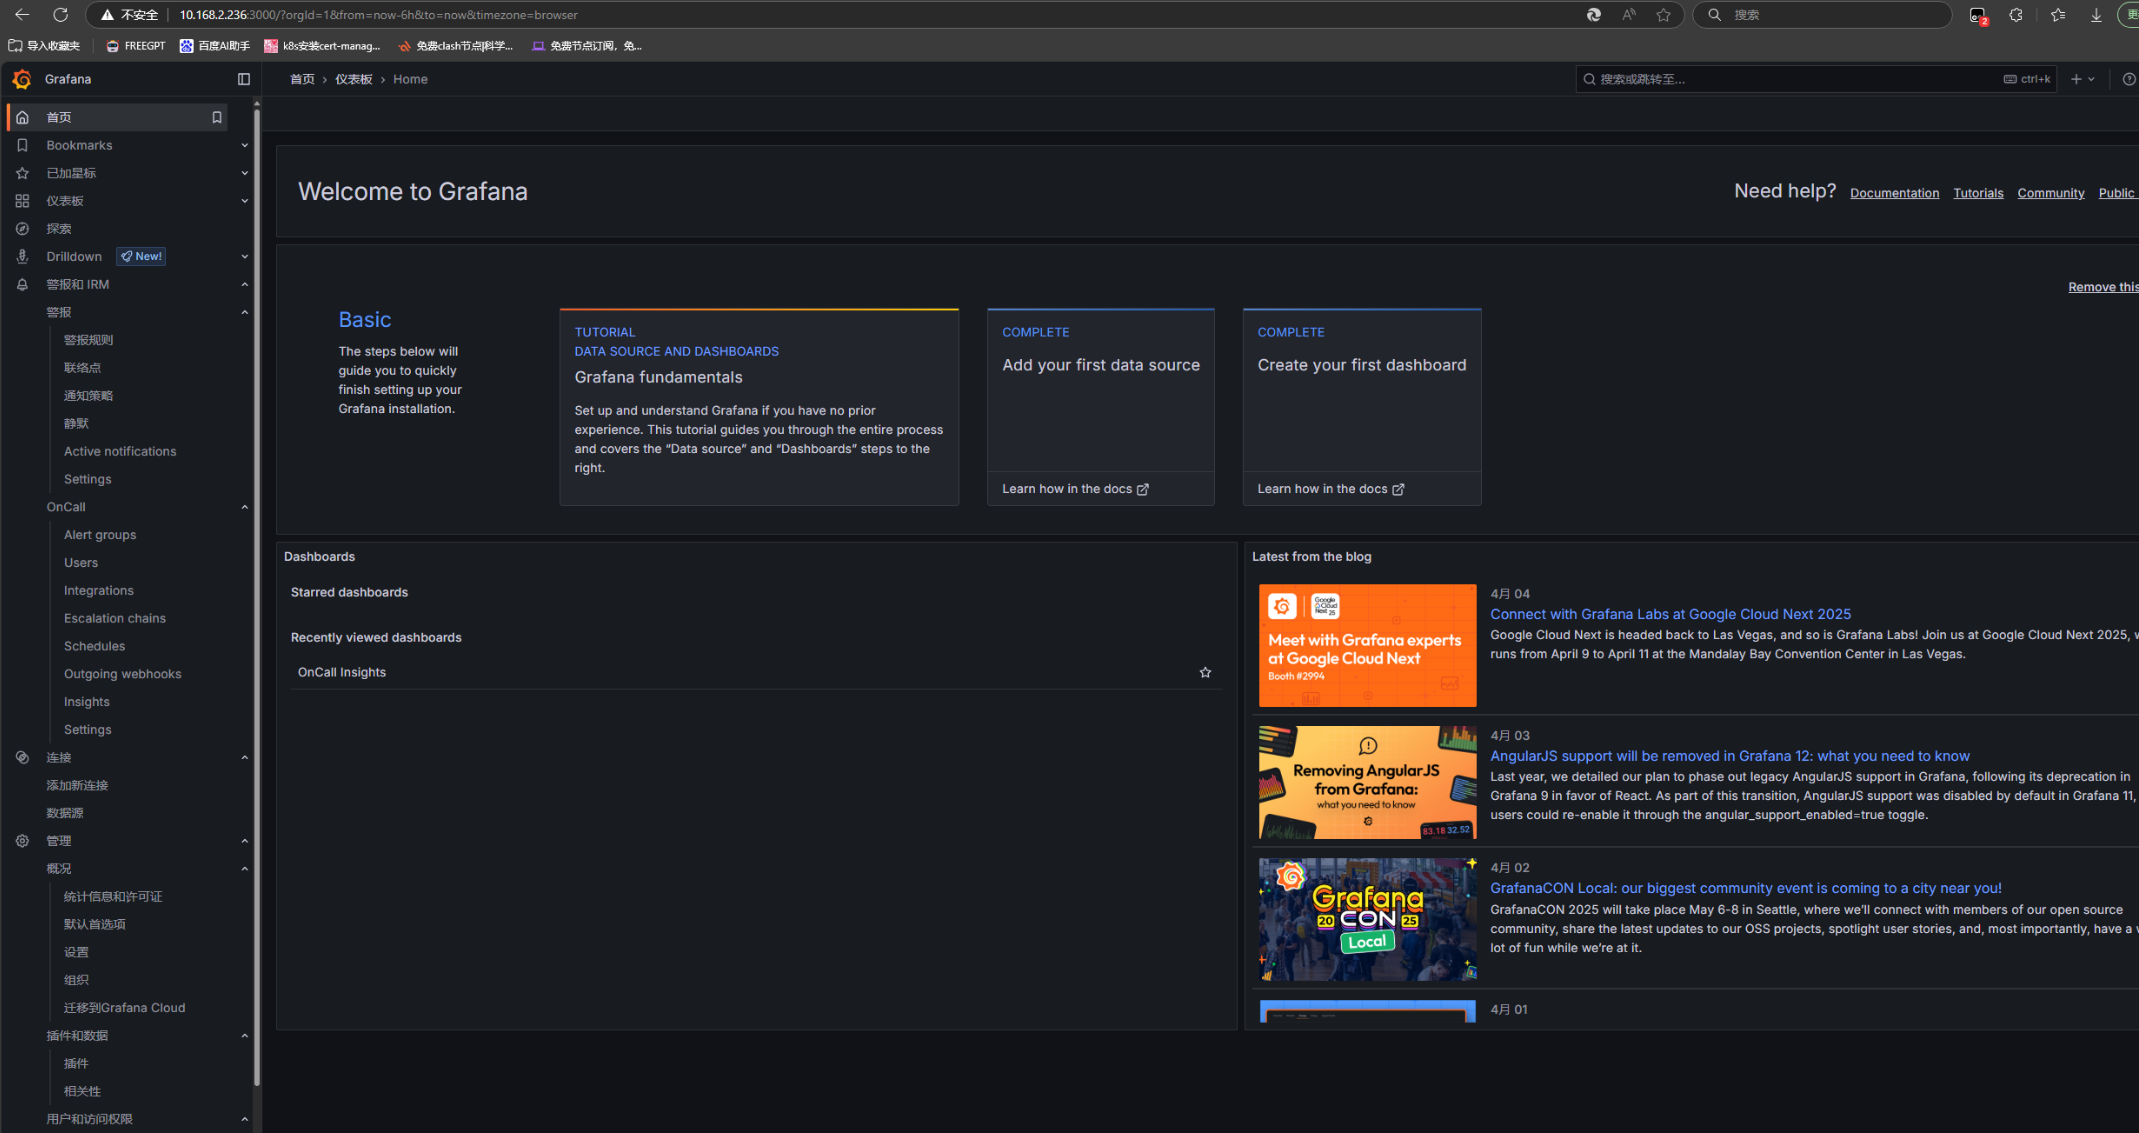Click the Remove this panel link
This screenshot has width=2139, height=1133.
2103,287
